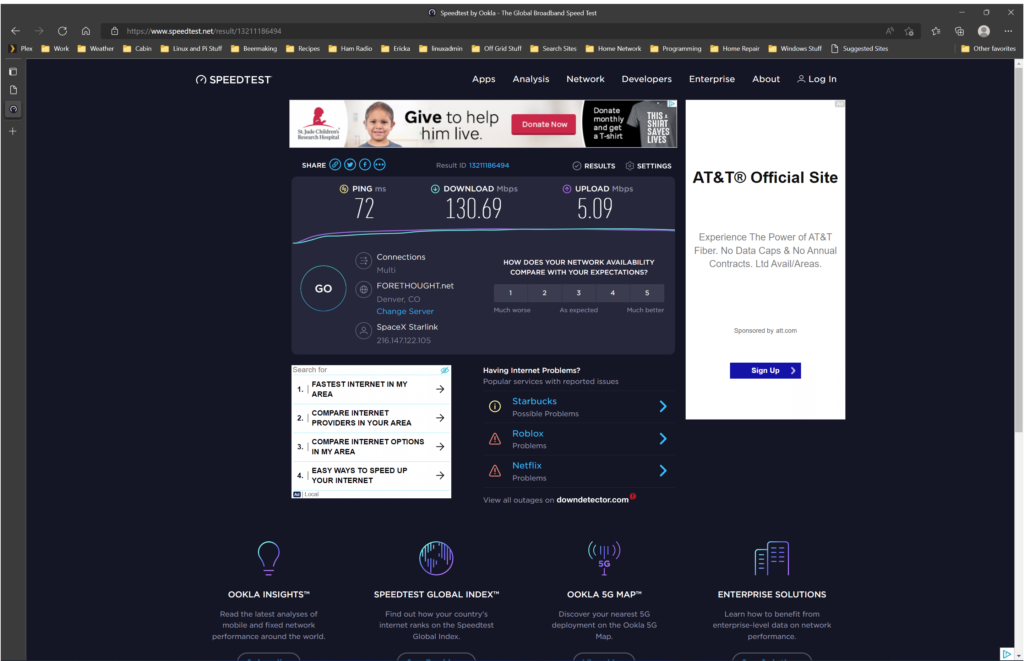
Task: Rate network availability as 5 Much better
Action: pyautogui.click(x=646, y=292)
